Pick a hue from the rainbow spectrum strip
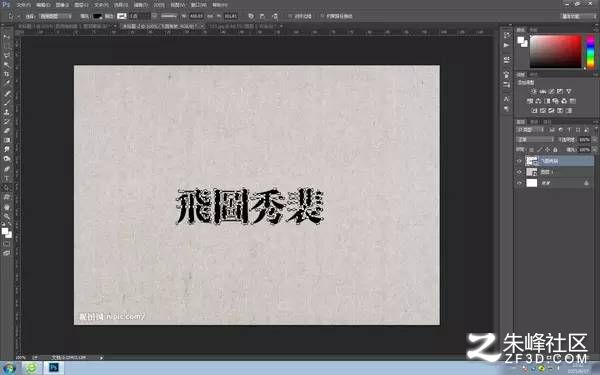 click(x=590, y=52)
